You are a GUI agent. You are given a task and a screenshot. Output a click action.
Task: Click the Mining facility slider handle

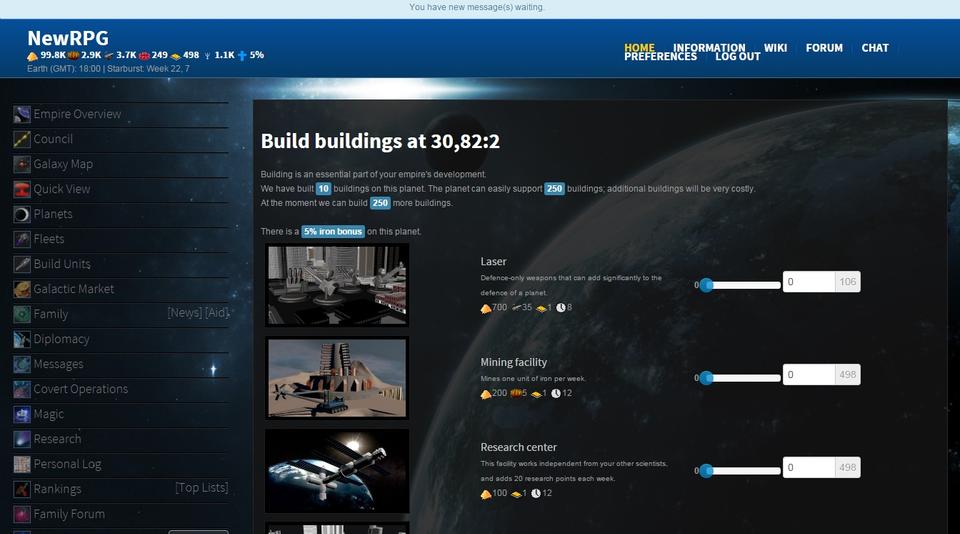point(707,378)
